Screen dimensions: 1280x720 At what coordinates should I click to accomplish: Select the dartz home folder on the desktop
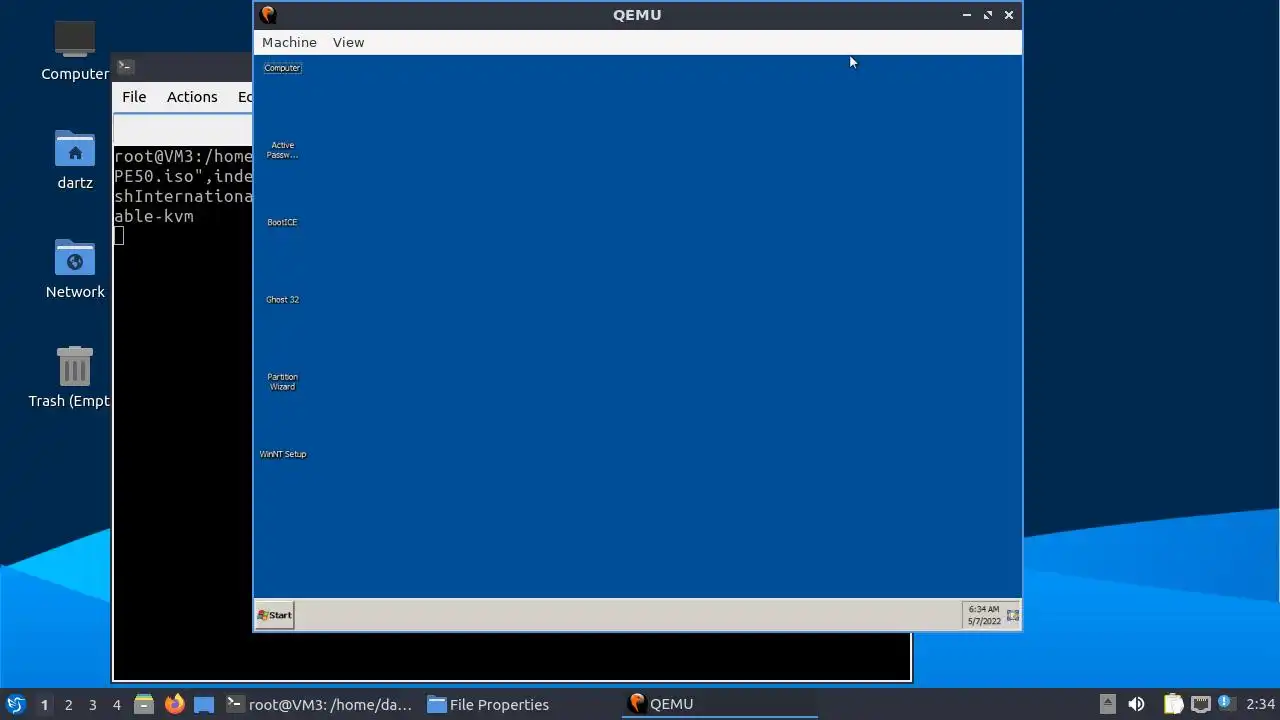tap(75, 160)
